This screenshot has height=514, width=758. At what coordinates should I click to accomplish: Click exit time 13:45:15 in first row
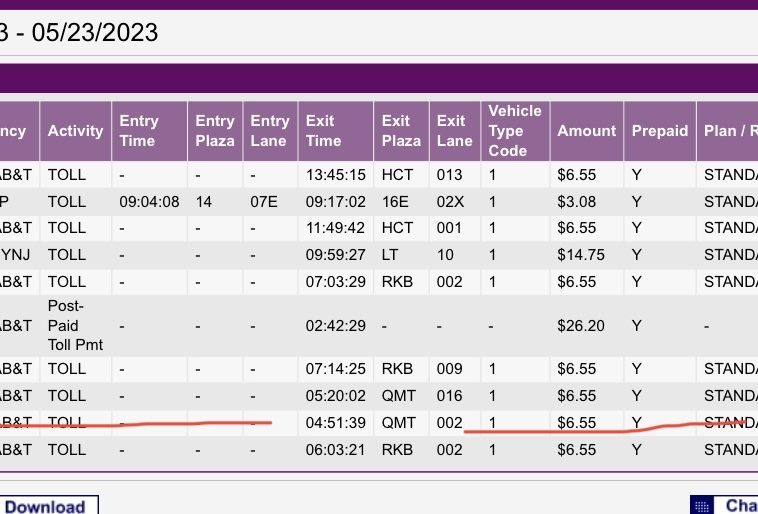[335, 175]
